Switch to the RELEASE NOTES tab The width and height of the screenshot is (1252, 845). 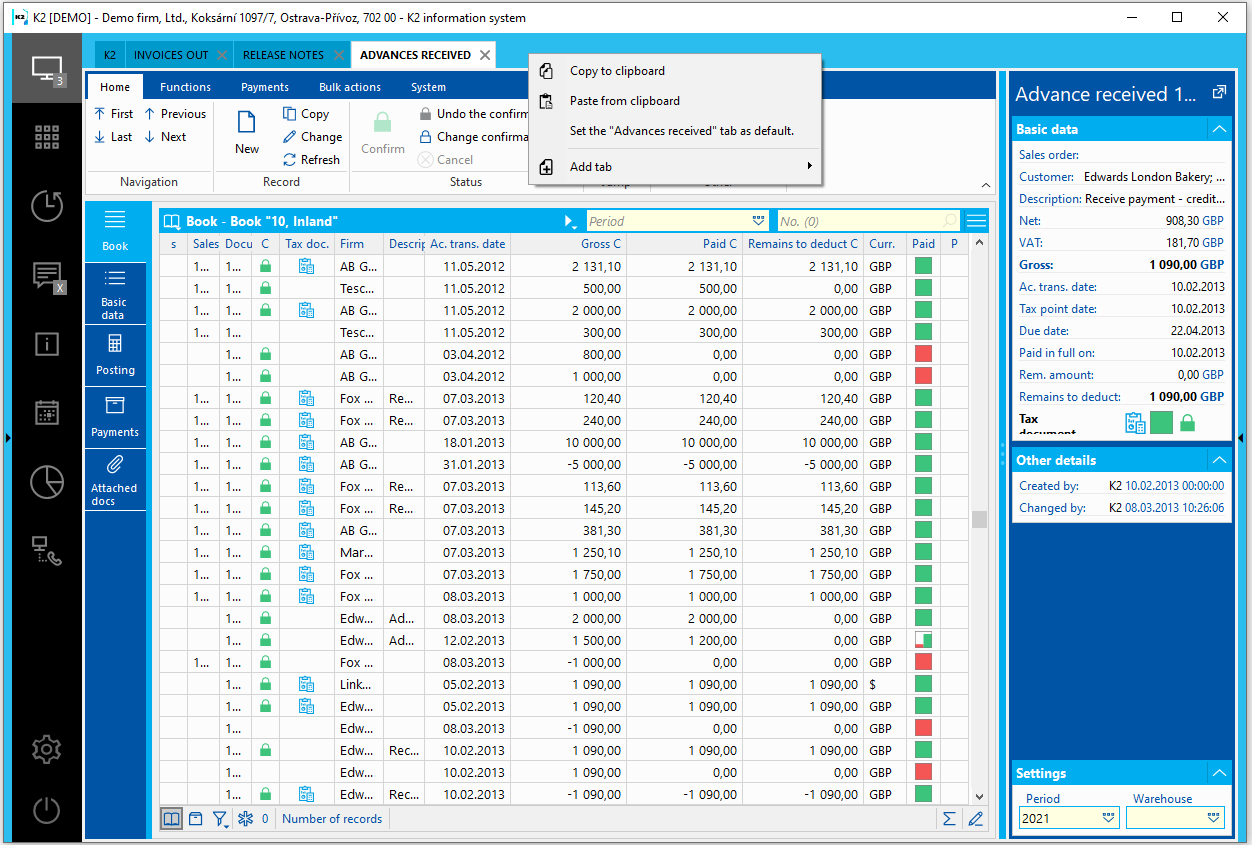click(283, 55)
